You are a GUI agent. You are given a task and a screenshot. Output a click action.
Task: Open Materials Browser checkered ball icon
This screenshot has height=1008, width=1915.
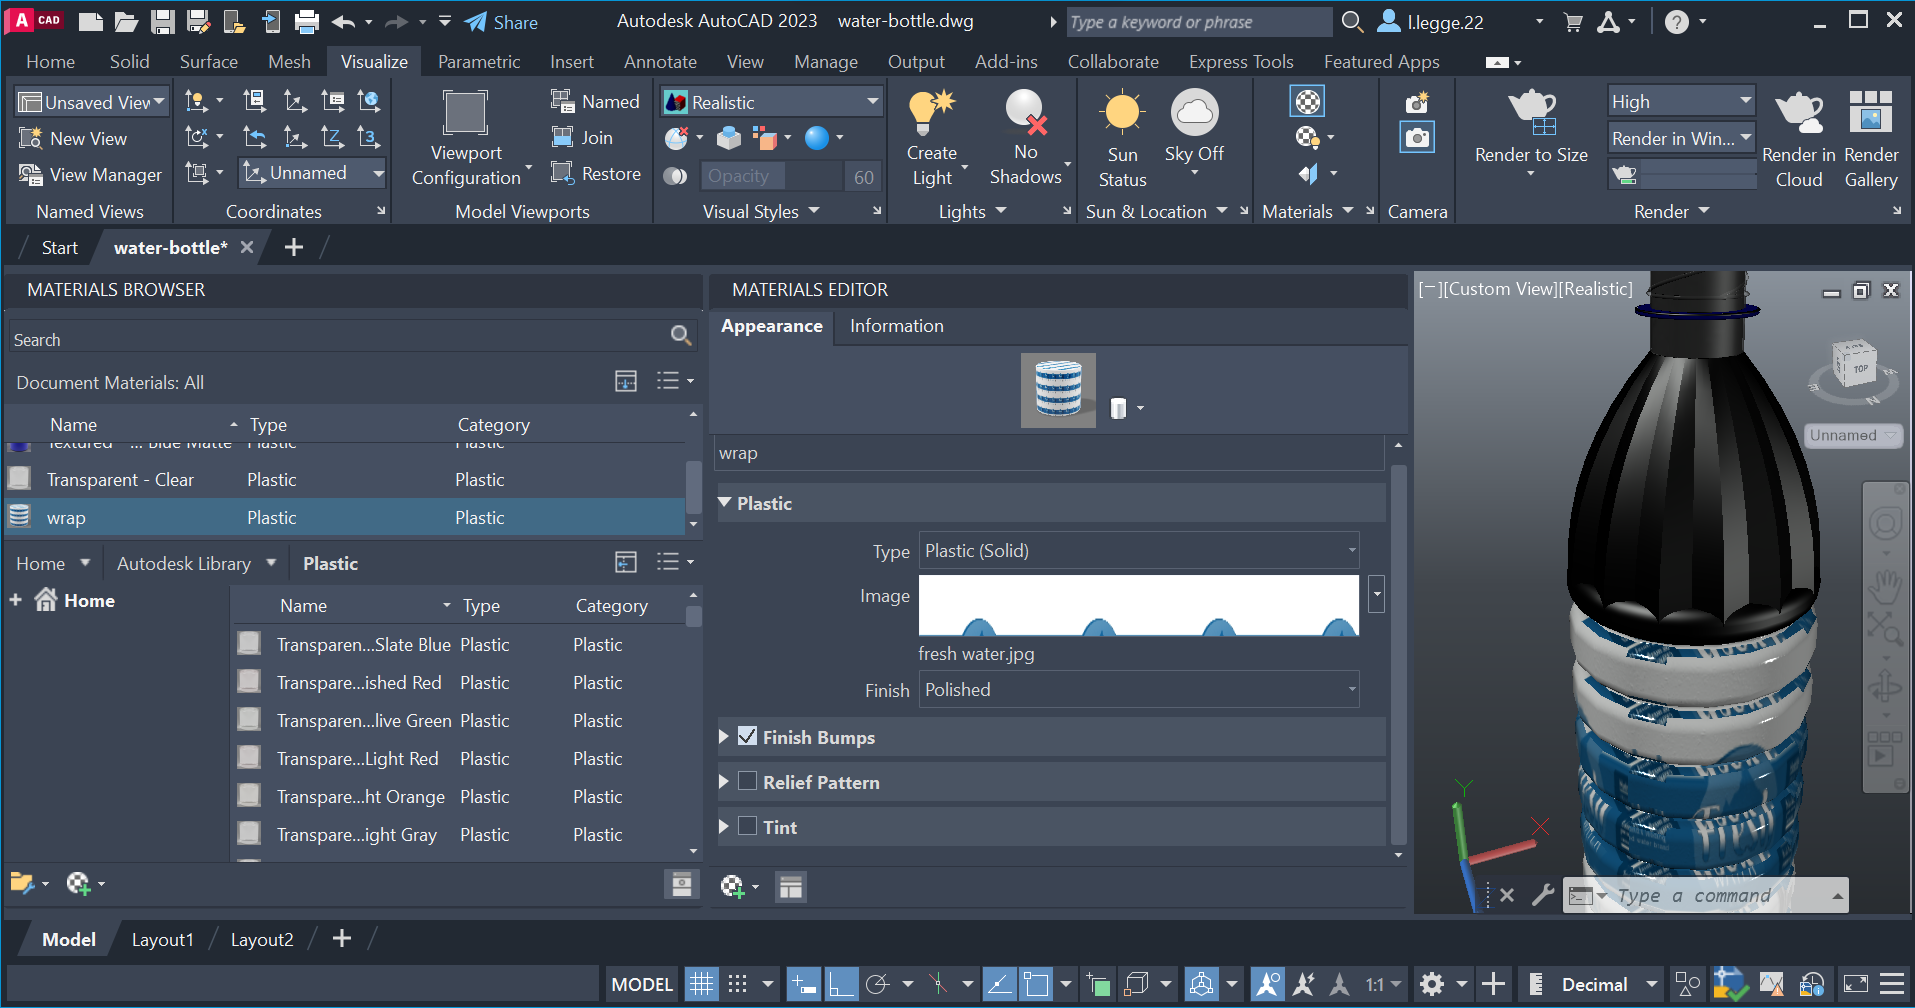[x=1308, y=101]
